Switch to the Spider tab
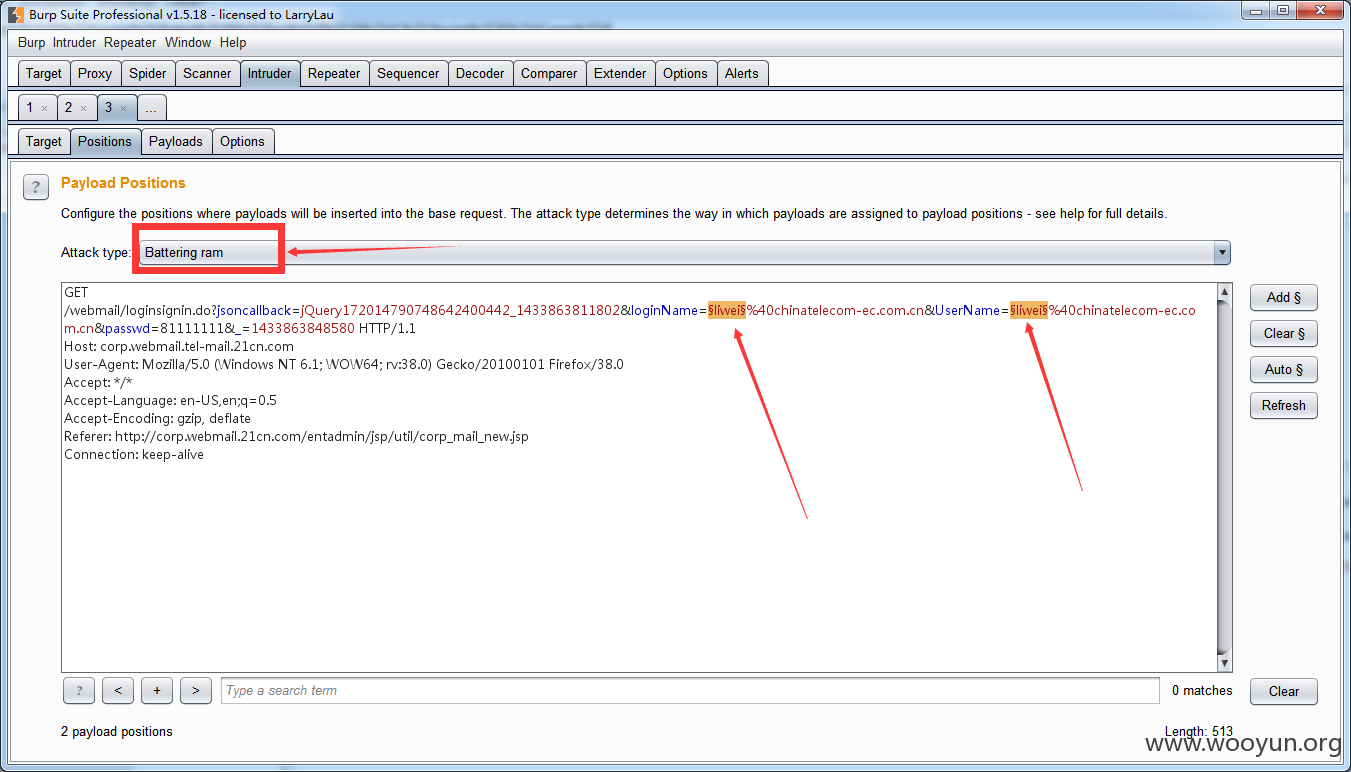1351x772 pixels. 148,73
